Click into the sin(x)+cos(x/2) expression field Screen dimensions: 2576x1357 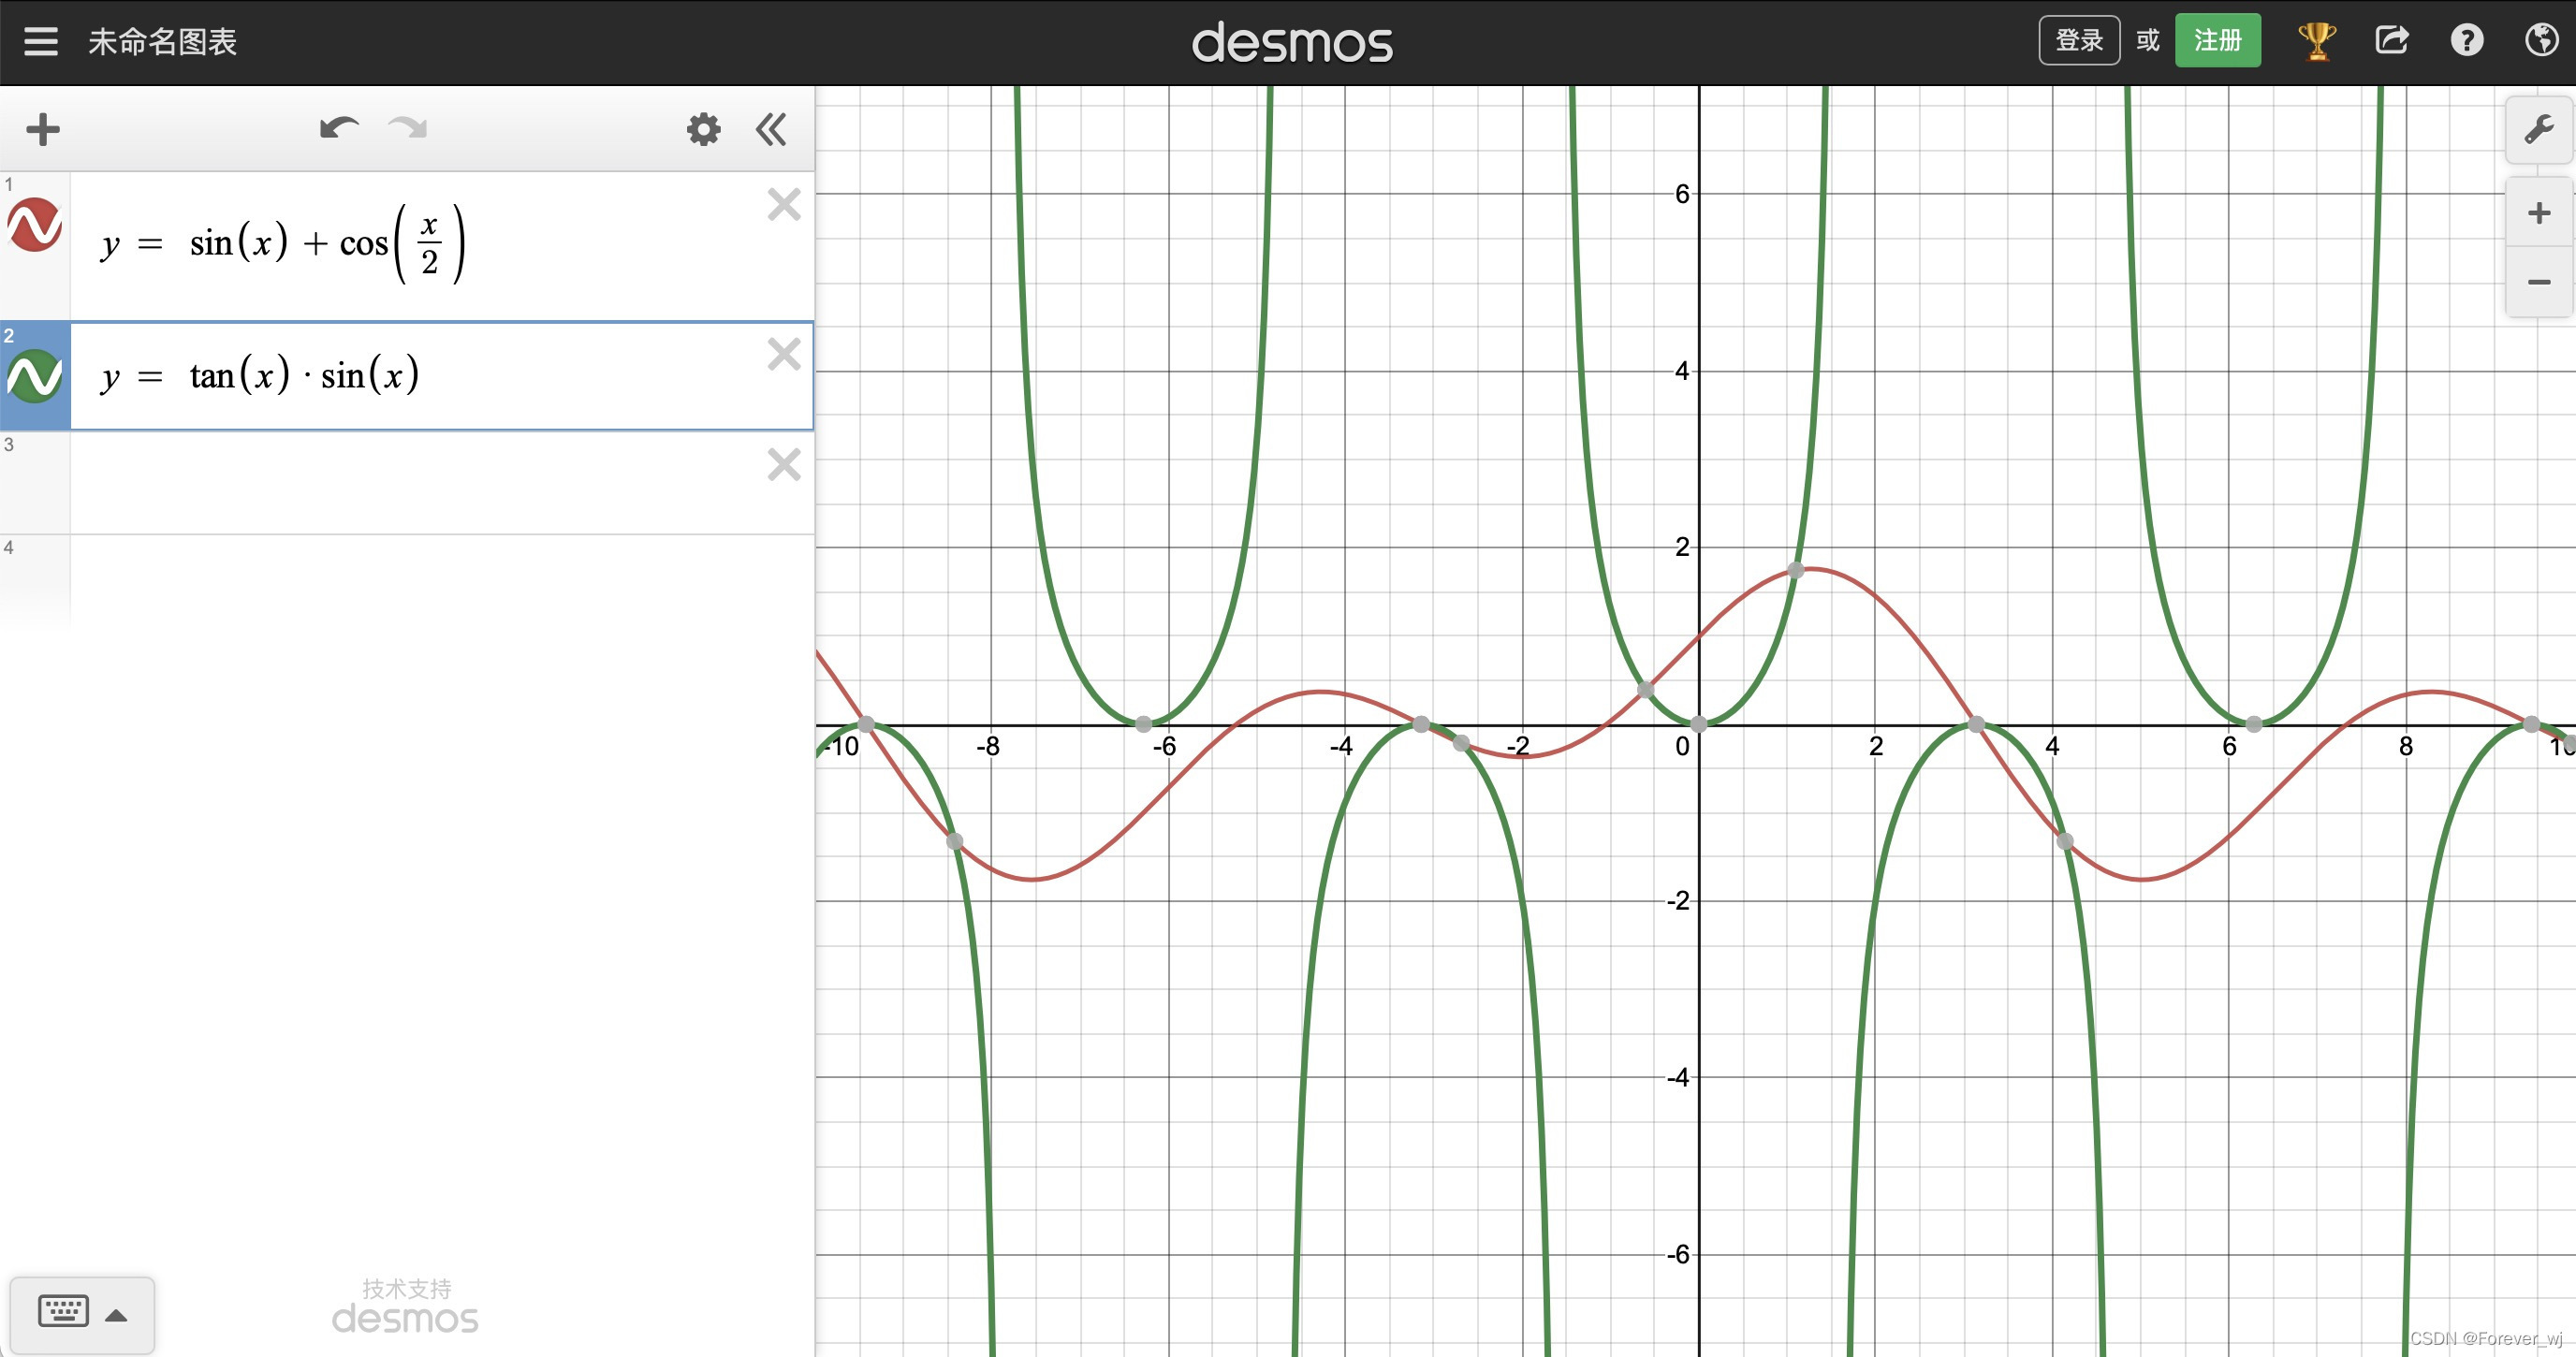[x=441, y=245]
